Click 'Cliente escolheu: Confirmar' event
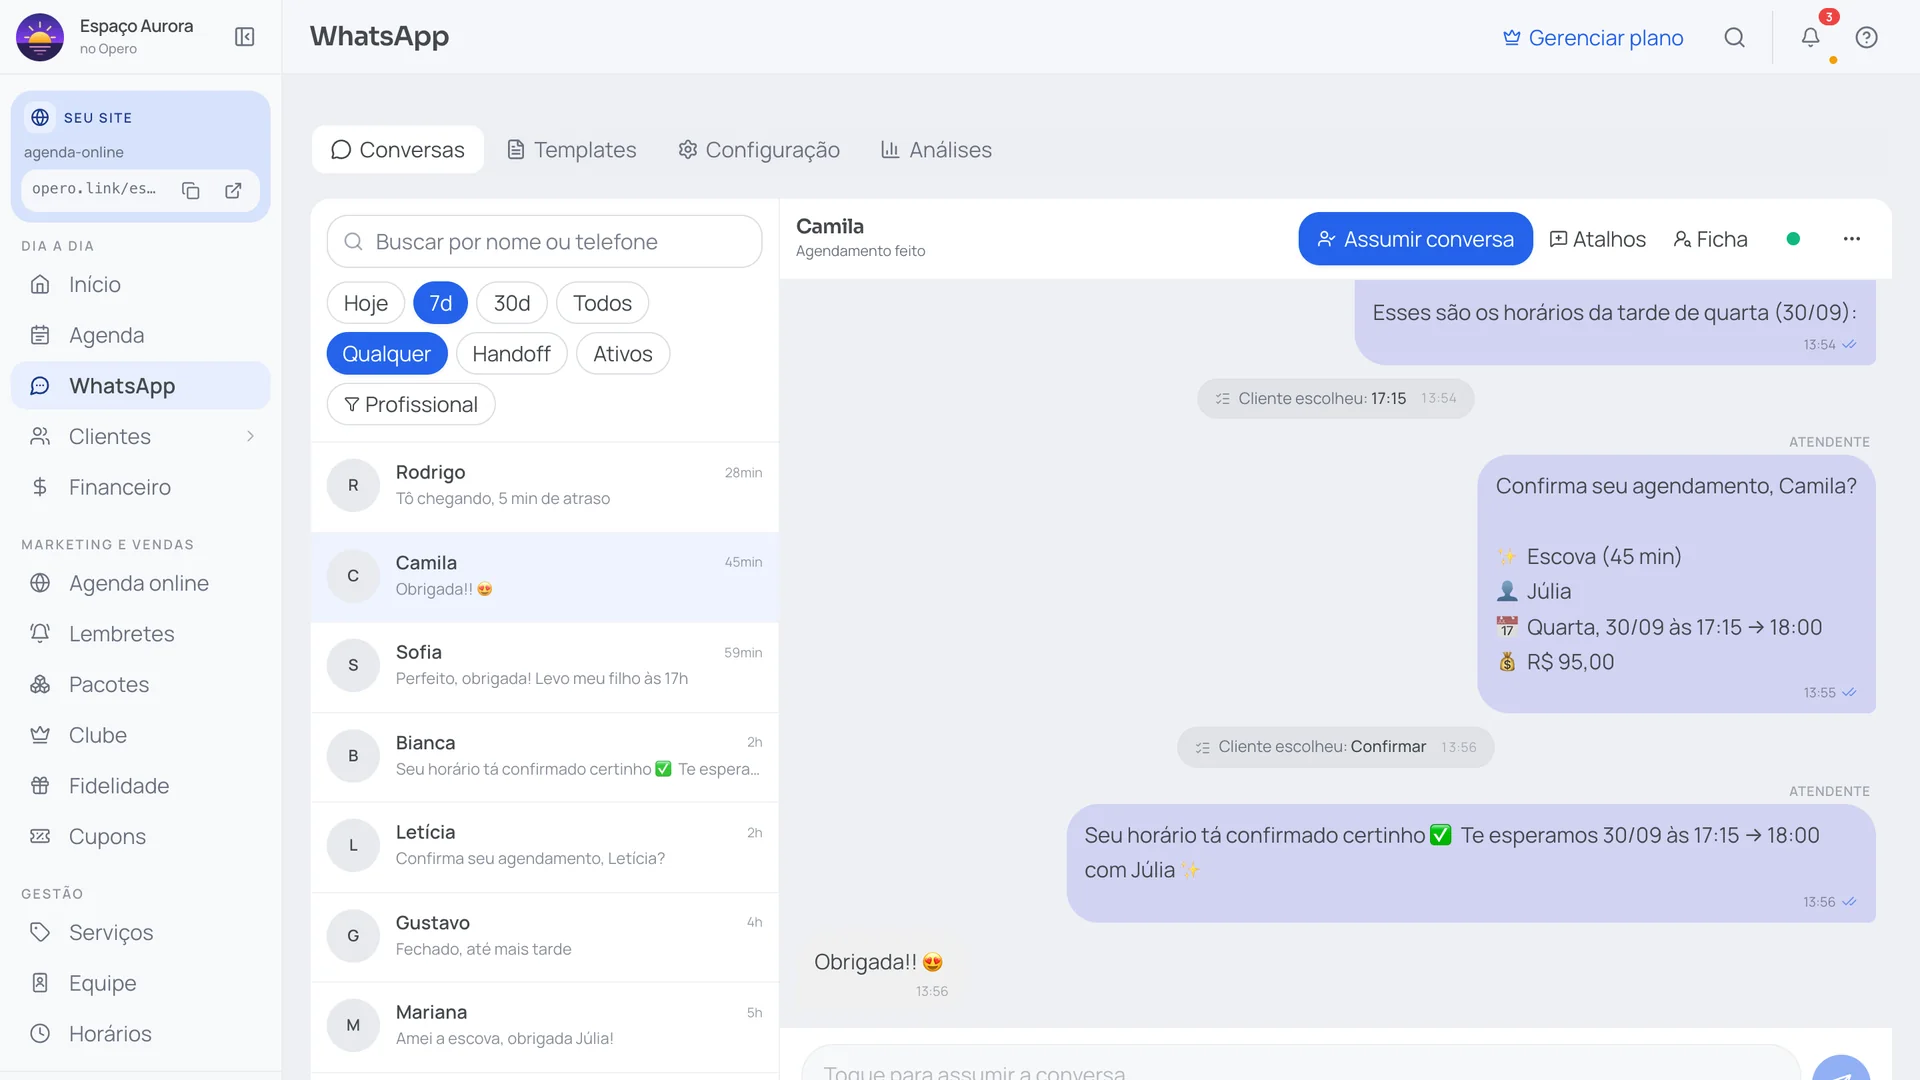The image size is (1920, 1080). 1335,747
